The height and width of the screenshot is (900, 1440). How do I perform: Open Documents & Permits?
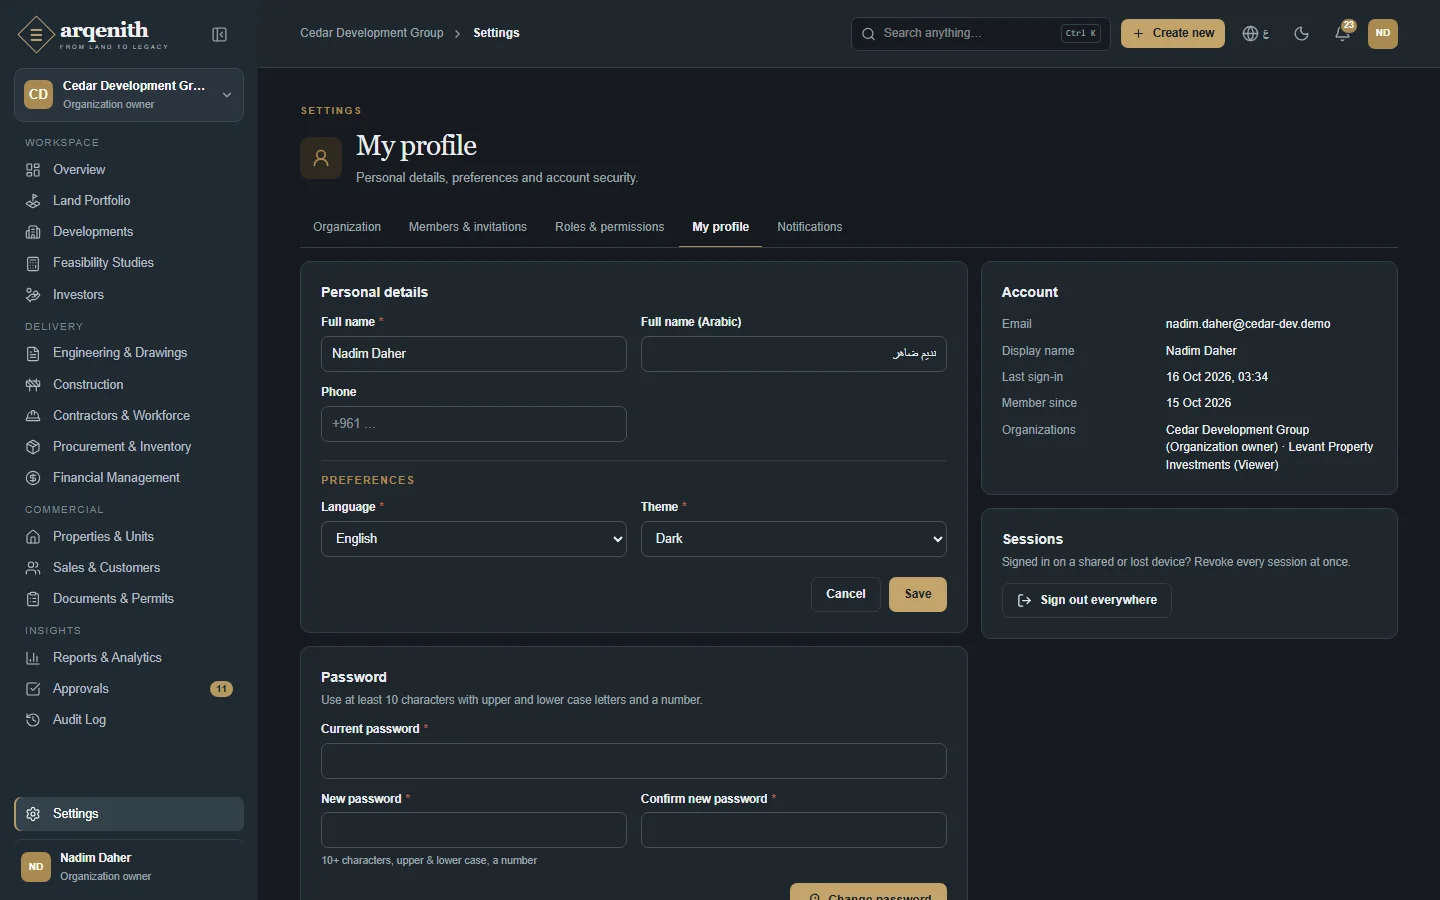point(129,599)
